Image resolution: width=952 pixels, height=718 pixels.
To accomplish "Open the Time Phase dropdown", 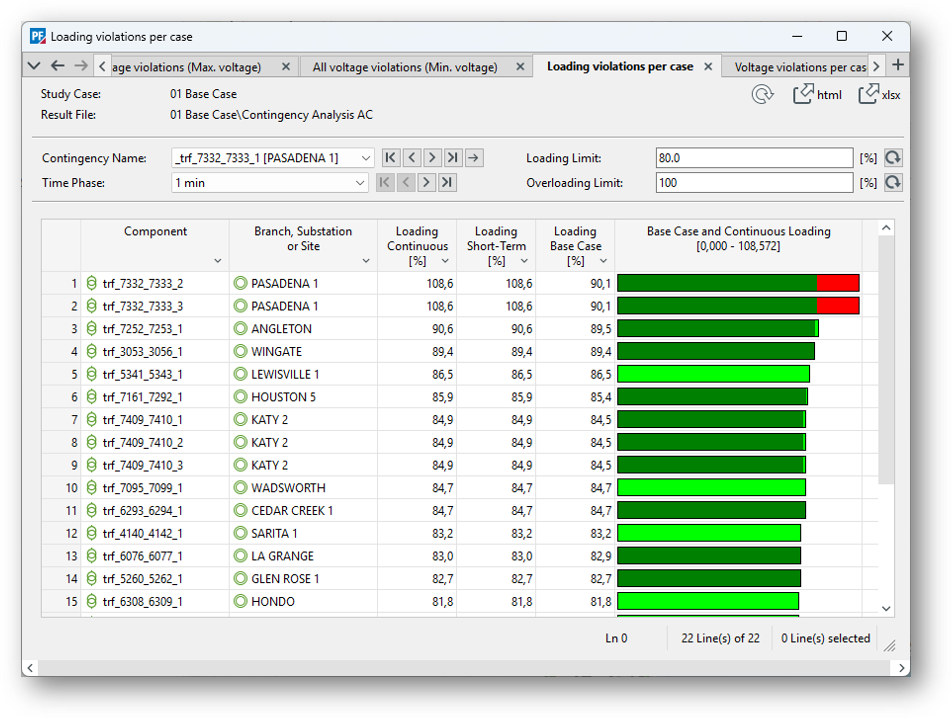I will (360, 183).
